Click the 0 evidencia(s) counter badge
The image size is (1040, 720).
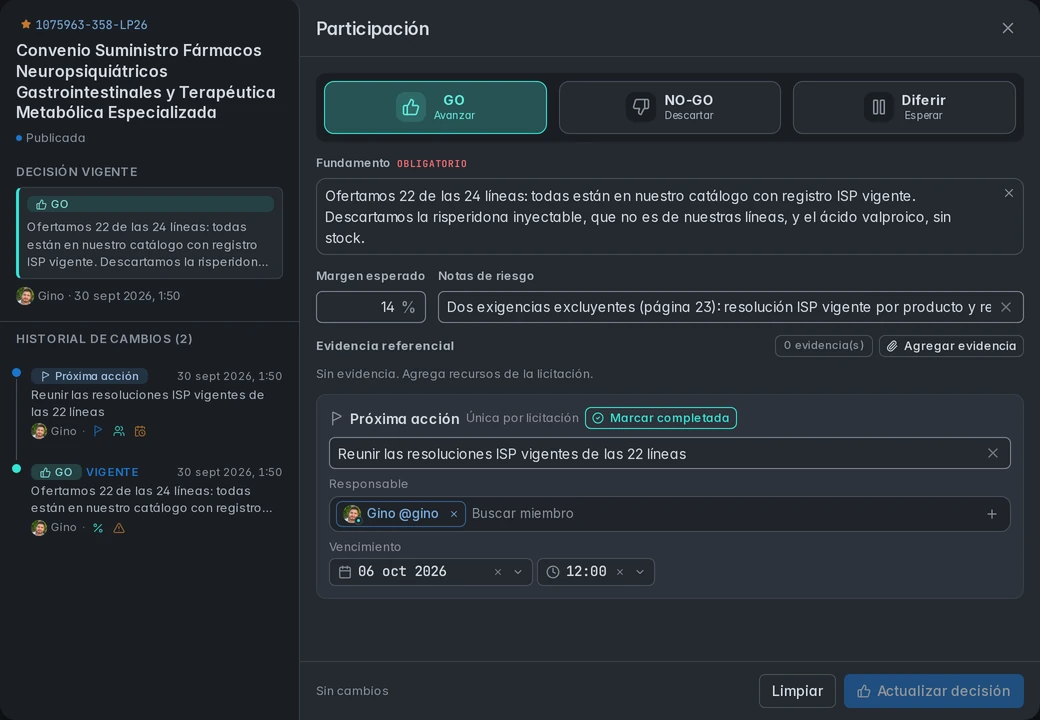(x=823, y=345)
